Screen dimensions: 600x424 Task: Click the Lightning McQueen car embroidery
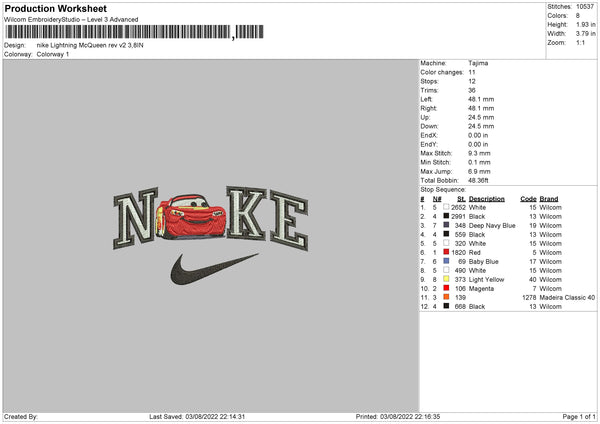(191, 217)
